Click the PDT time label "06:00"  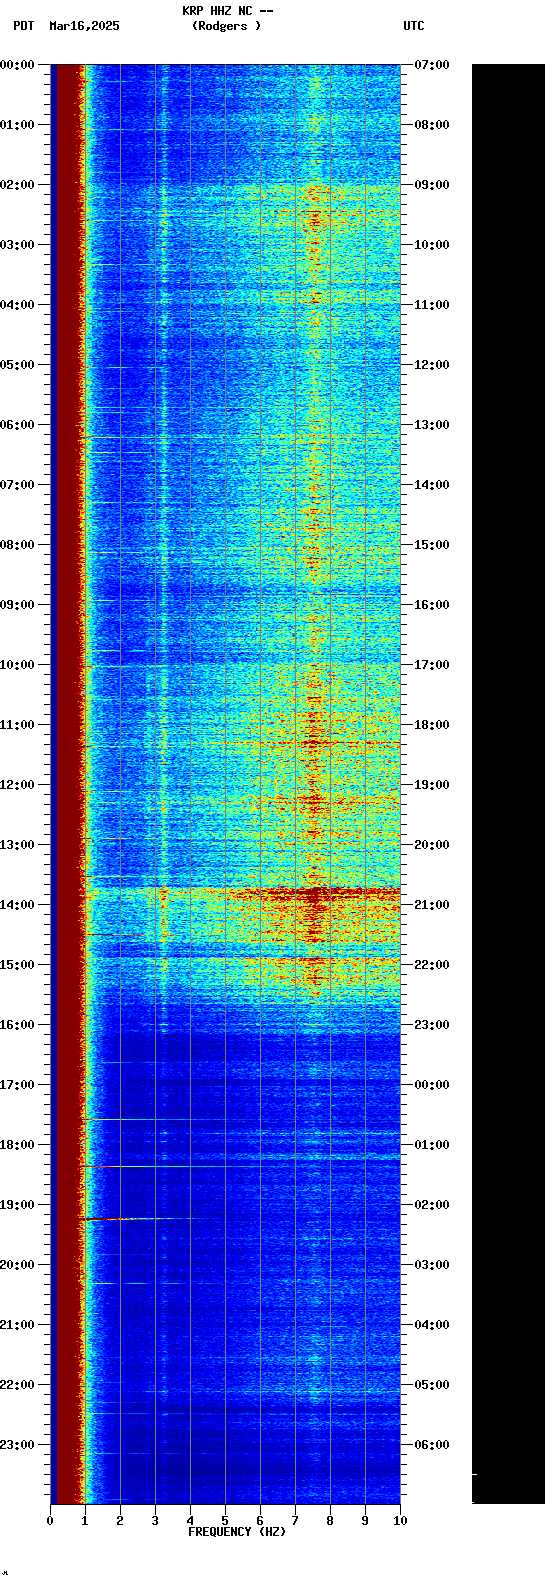click(17, 425)
